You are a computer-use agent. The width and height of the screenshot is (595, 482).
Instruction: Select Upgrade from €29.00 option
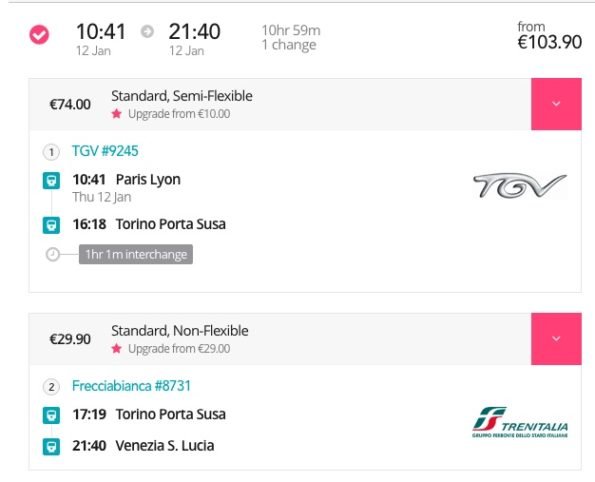click(x=179, y=349)
